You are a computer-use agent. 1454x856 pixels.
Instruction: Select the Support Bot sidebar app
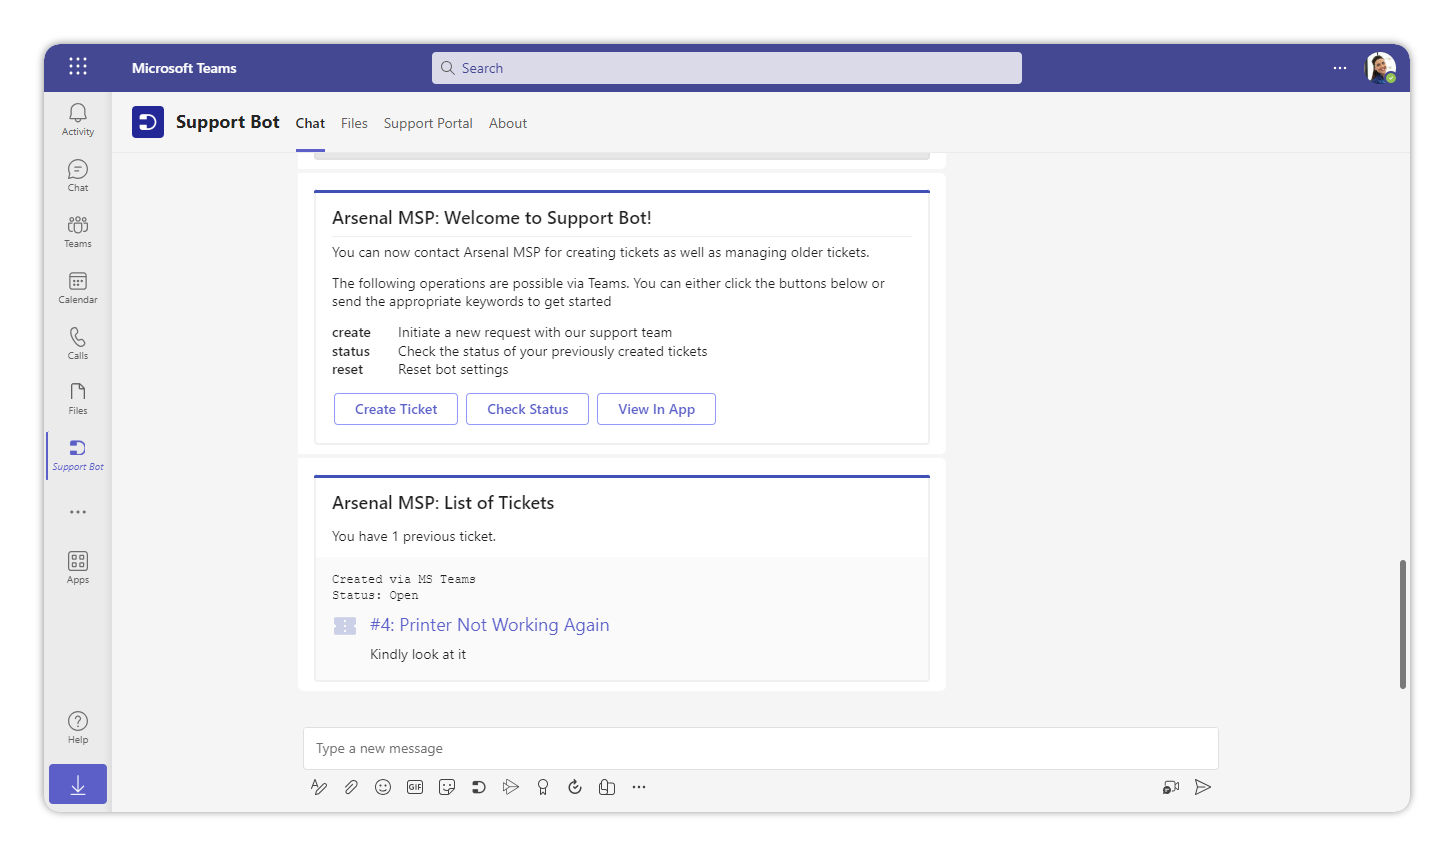[x=78, y=455]
